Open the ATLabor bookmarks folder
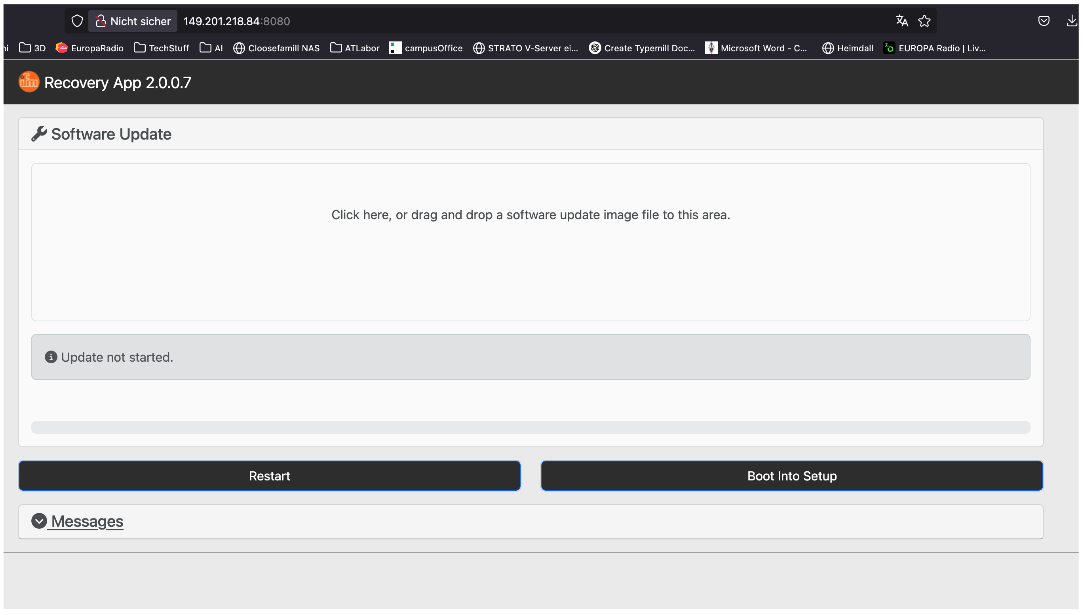Viewport: 1084px width, 615px height. point(355,47)
